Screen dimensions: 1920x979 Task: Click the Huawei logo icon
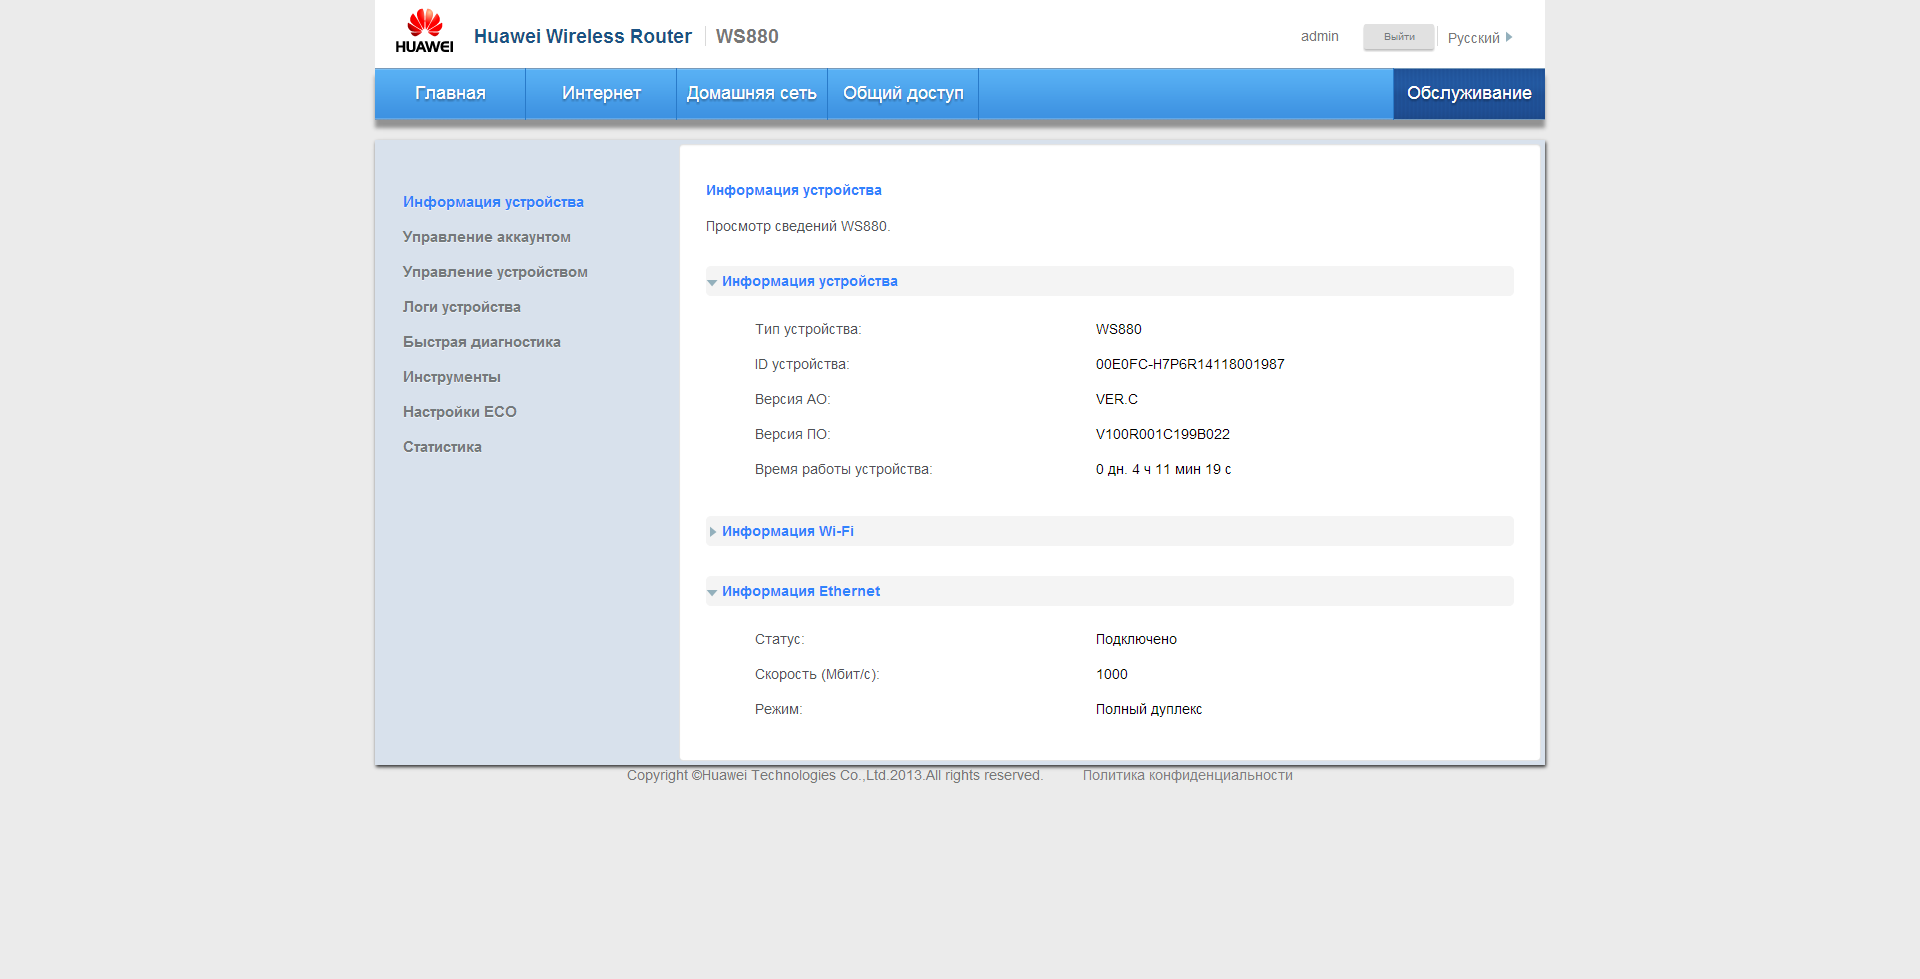click(424, 31)
